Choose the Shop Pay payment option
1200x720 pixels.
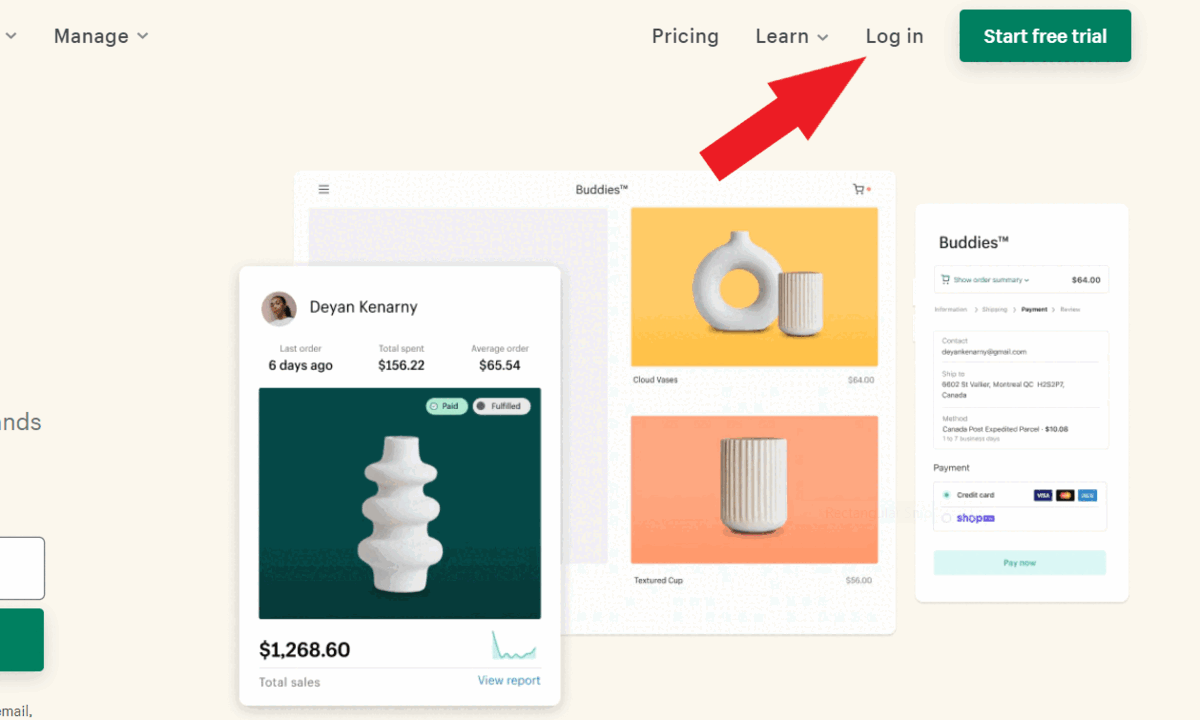pyautogui.click(x=947, y=518)
